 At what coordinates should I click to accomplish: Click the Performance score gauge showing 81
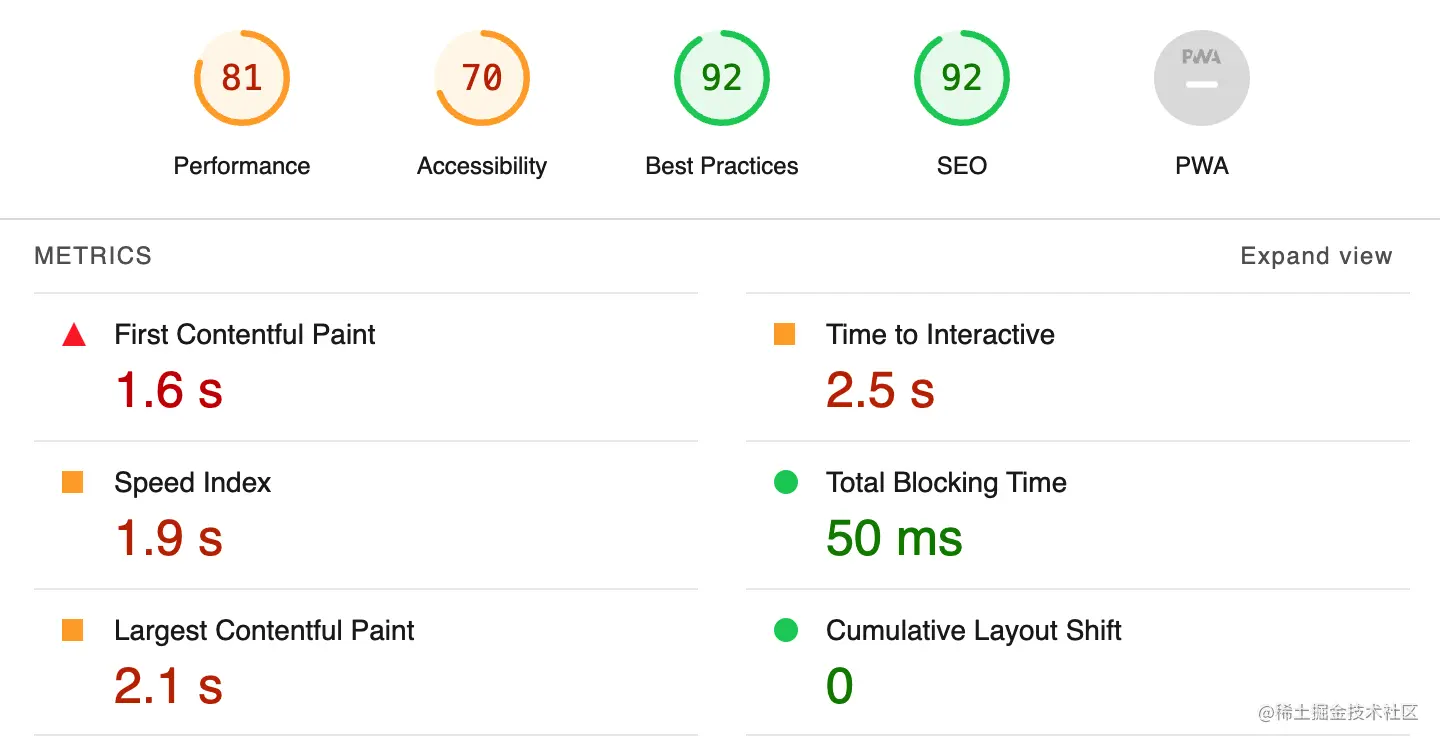click(x=241, y=78)
